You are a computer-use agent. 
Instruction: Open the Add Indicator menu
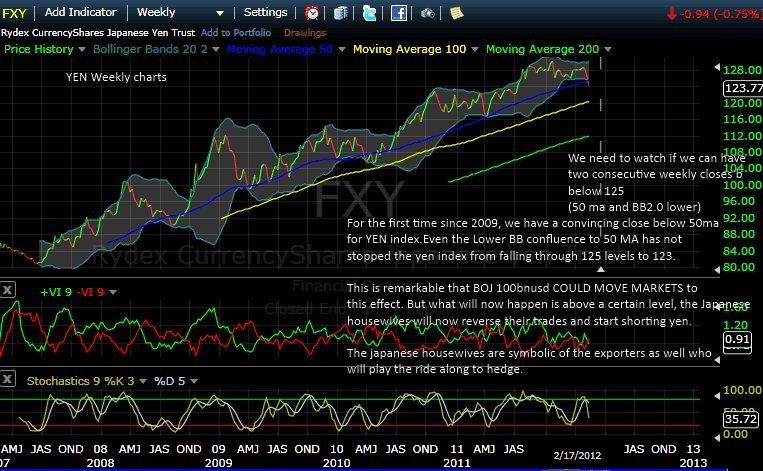(x=80, y=12)
